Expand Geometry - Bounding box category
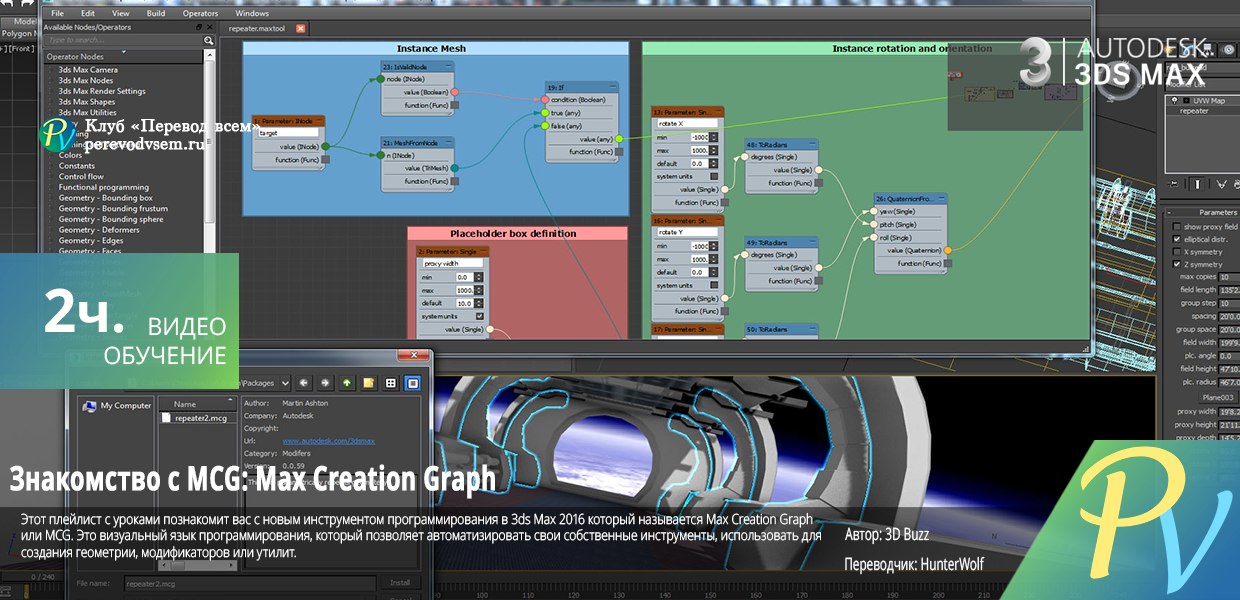The height and width of the screenshot is (600, 1240). (x=106, y=198)
